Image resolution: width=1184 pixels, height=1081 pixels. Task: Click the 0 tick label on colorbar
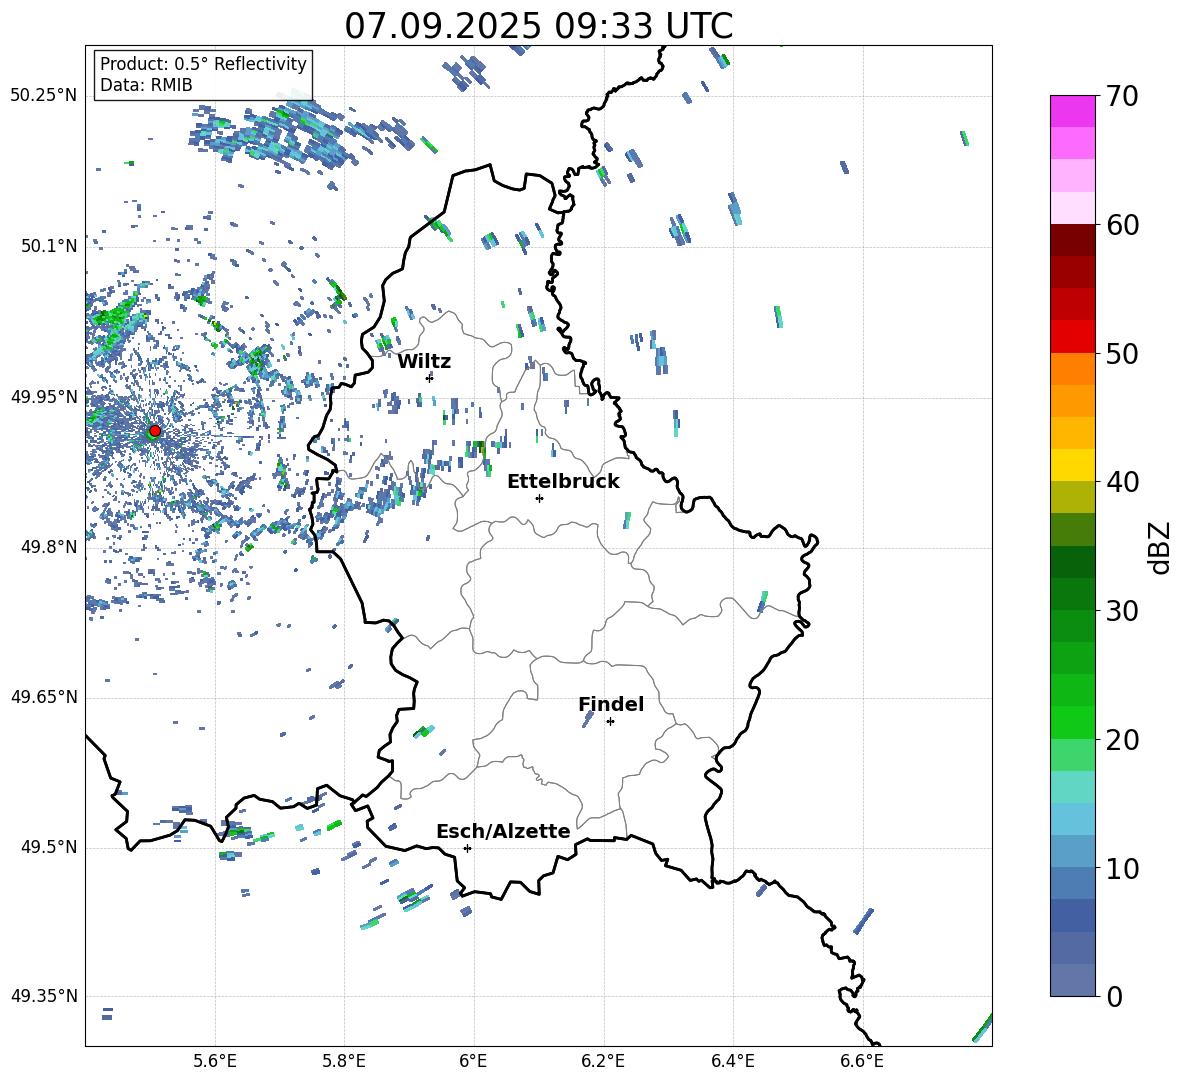(x=1114, y=997)
